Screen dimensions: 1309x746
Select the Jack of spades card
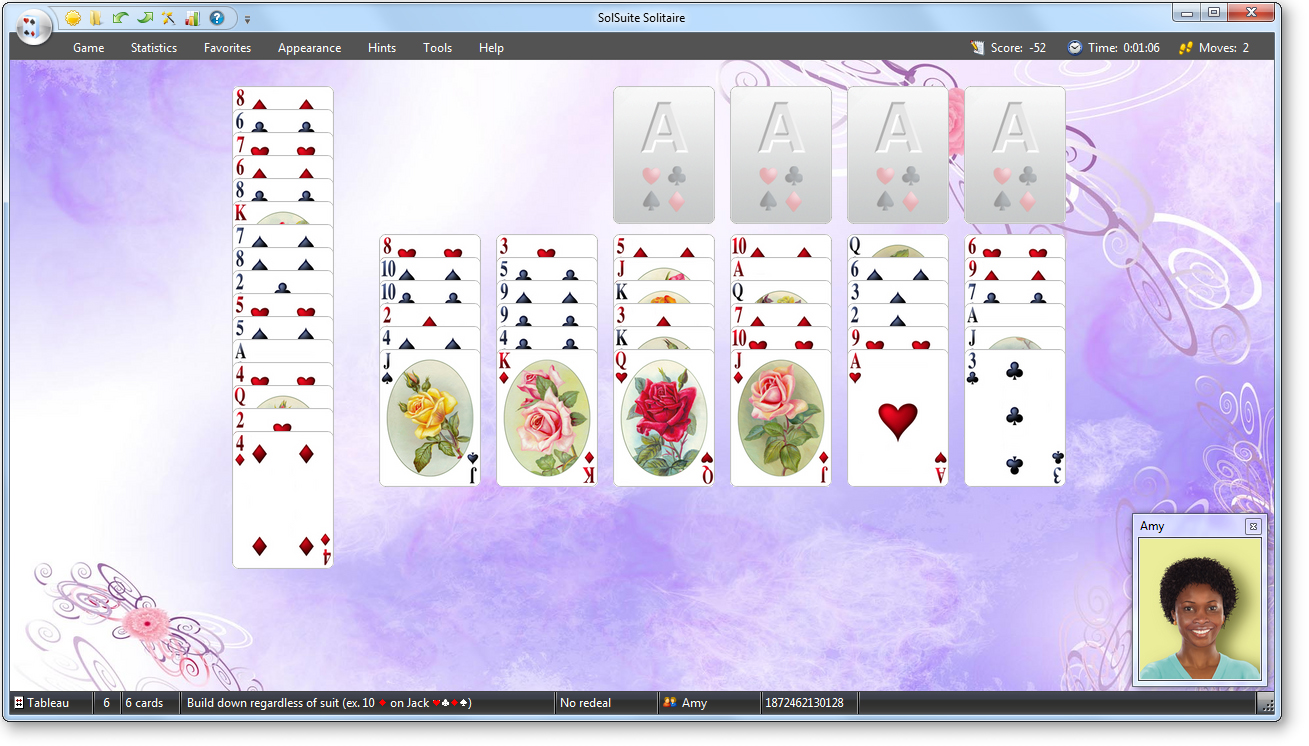point(430,418)
